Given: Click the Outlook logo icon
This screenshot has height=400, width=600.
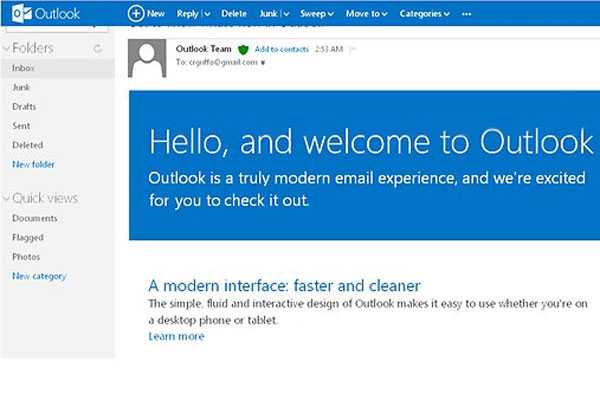Looking at the screenshot, I should point(21,13).
